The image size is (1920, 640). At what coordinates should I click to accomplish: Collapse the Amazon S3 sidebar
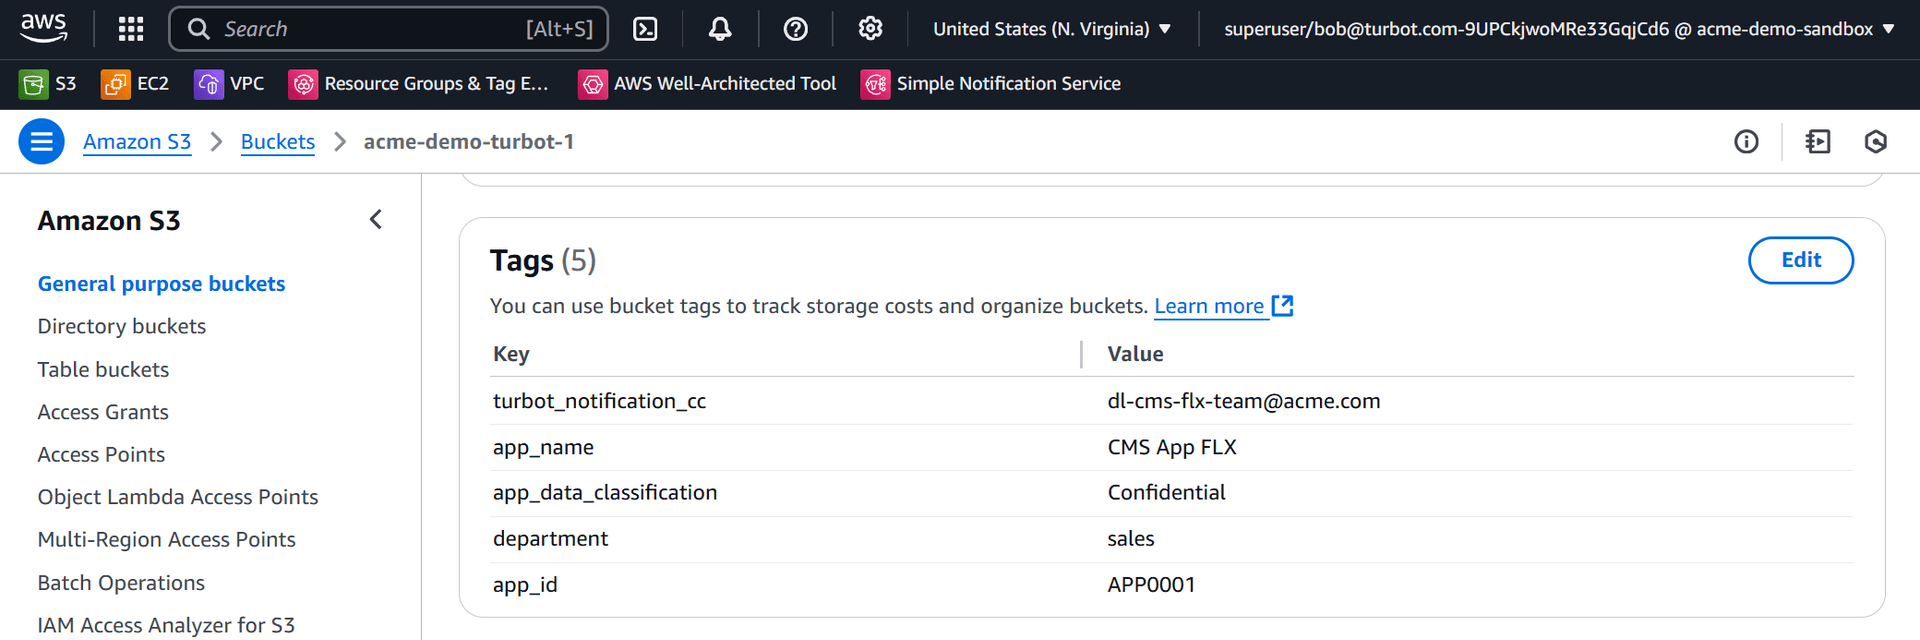pos(376,220)
